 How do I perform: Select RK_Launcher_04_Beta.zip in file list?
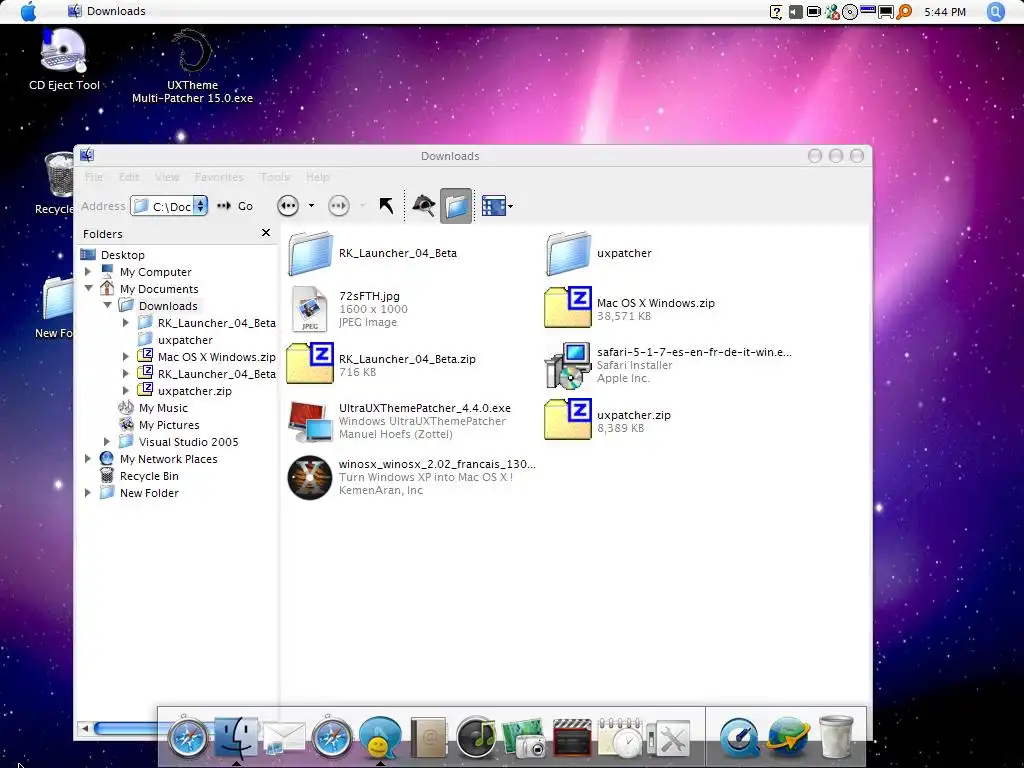click(310, 363)
